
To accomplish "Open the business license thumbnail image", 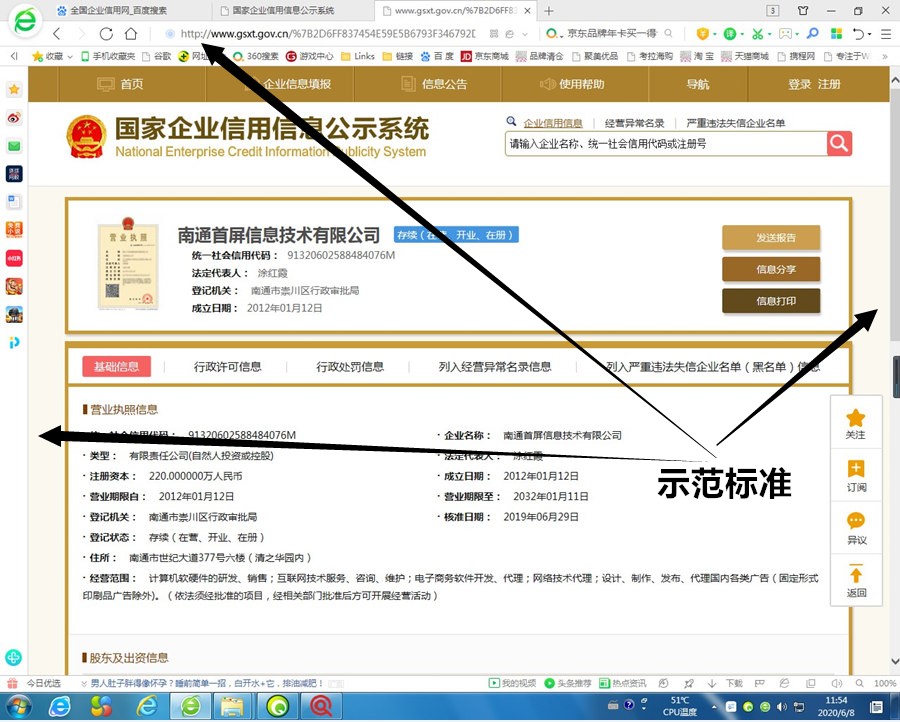I will [128, 263].
